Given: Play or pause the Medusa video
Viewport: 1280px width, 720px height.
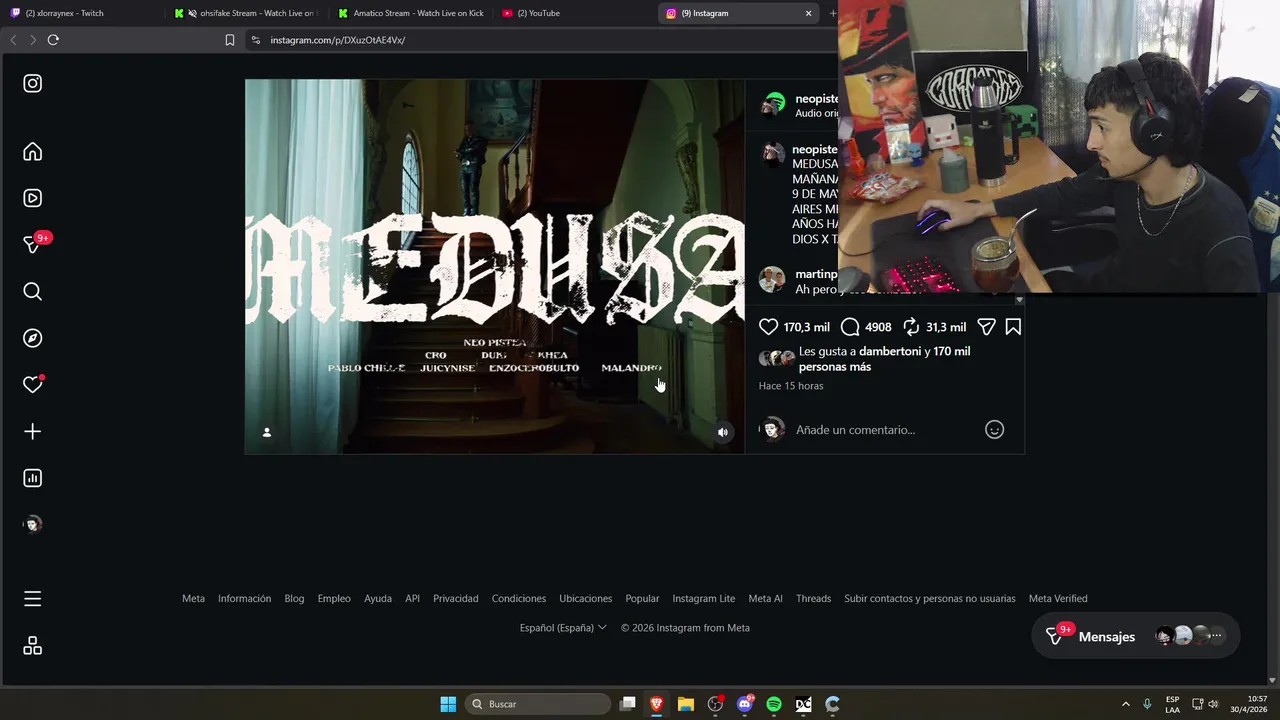Looking at the screenshot, I should point(495,266).
